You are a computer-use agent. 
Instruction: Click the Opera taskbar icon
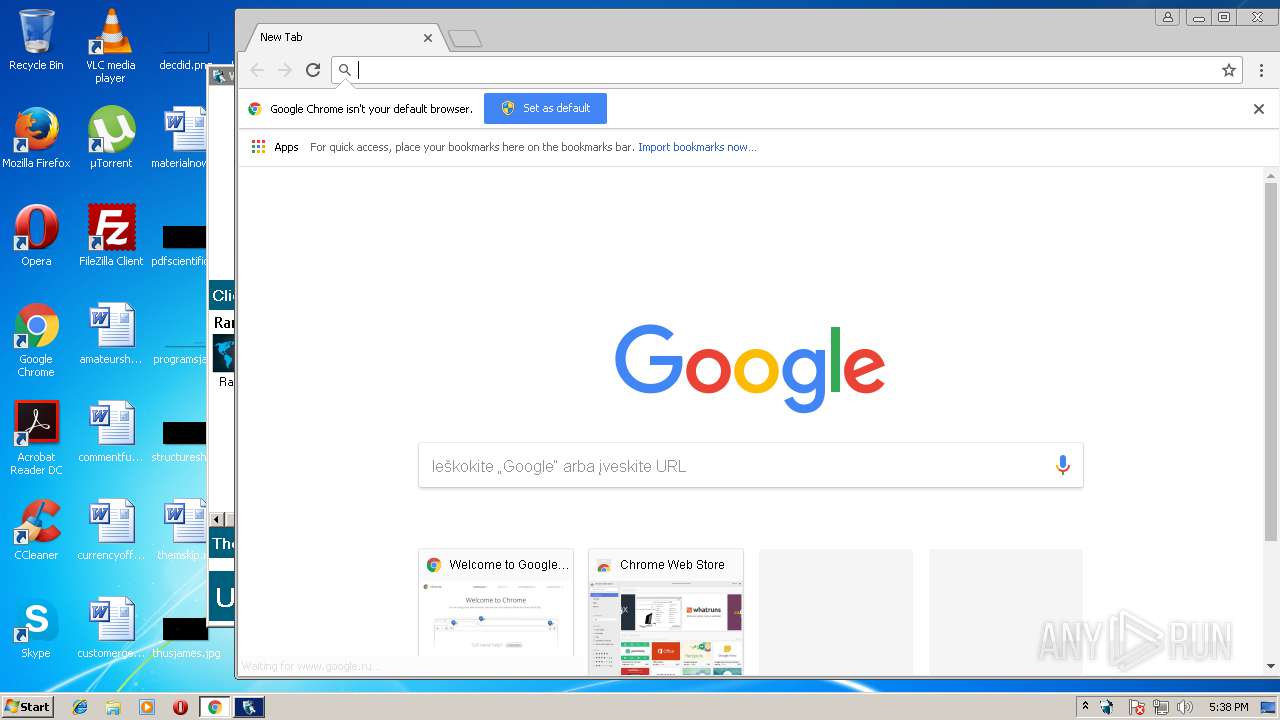[x=180, y=707]
